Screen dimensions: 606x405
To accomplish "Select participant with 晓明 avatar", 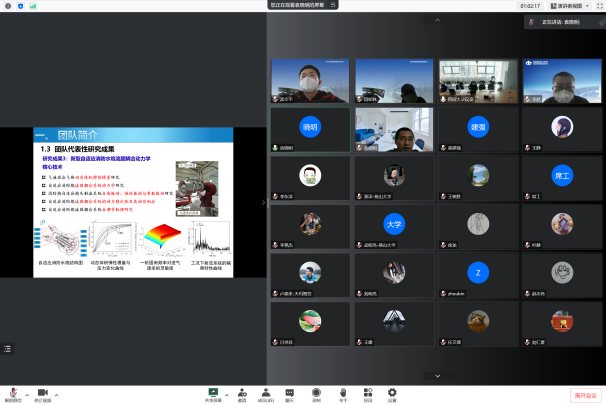I will [310, 129].
